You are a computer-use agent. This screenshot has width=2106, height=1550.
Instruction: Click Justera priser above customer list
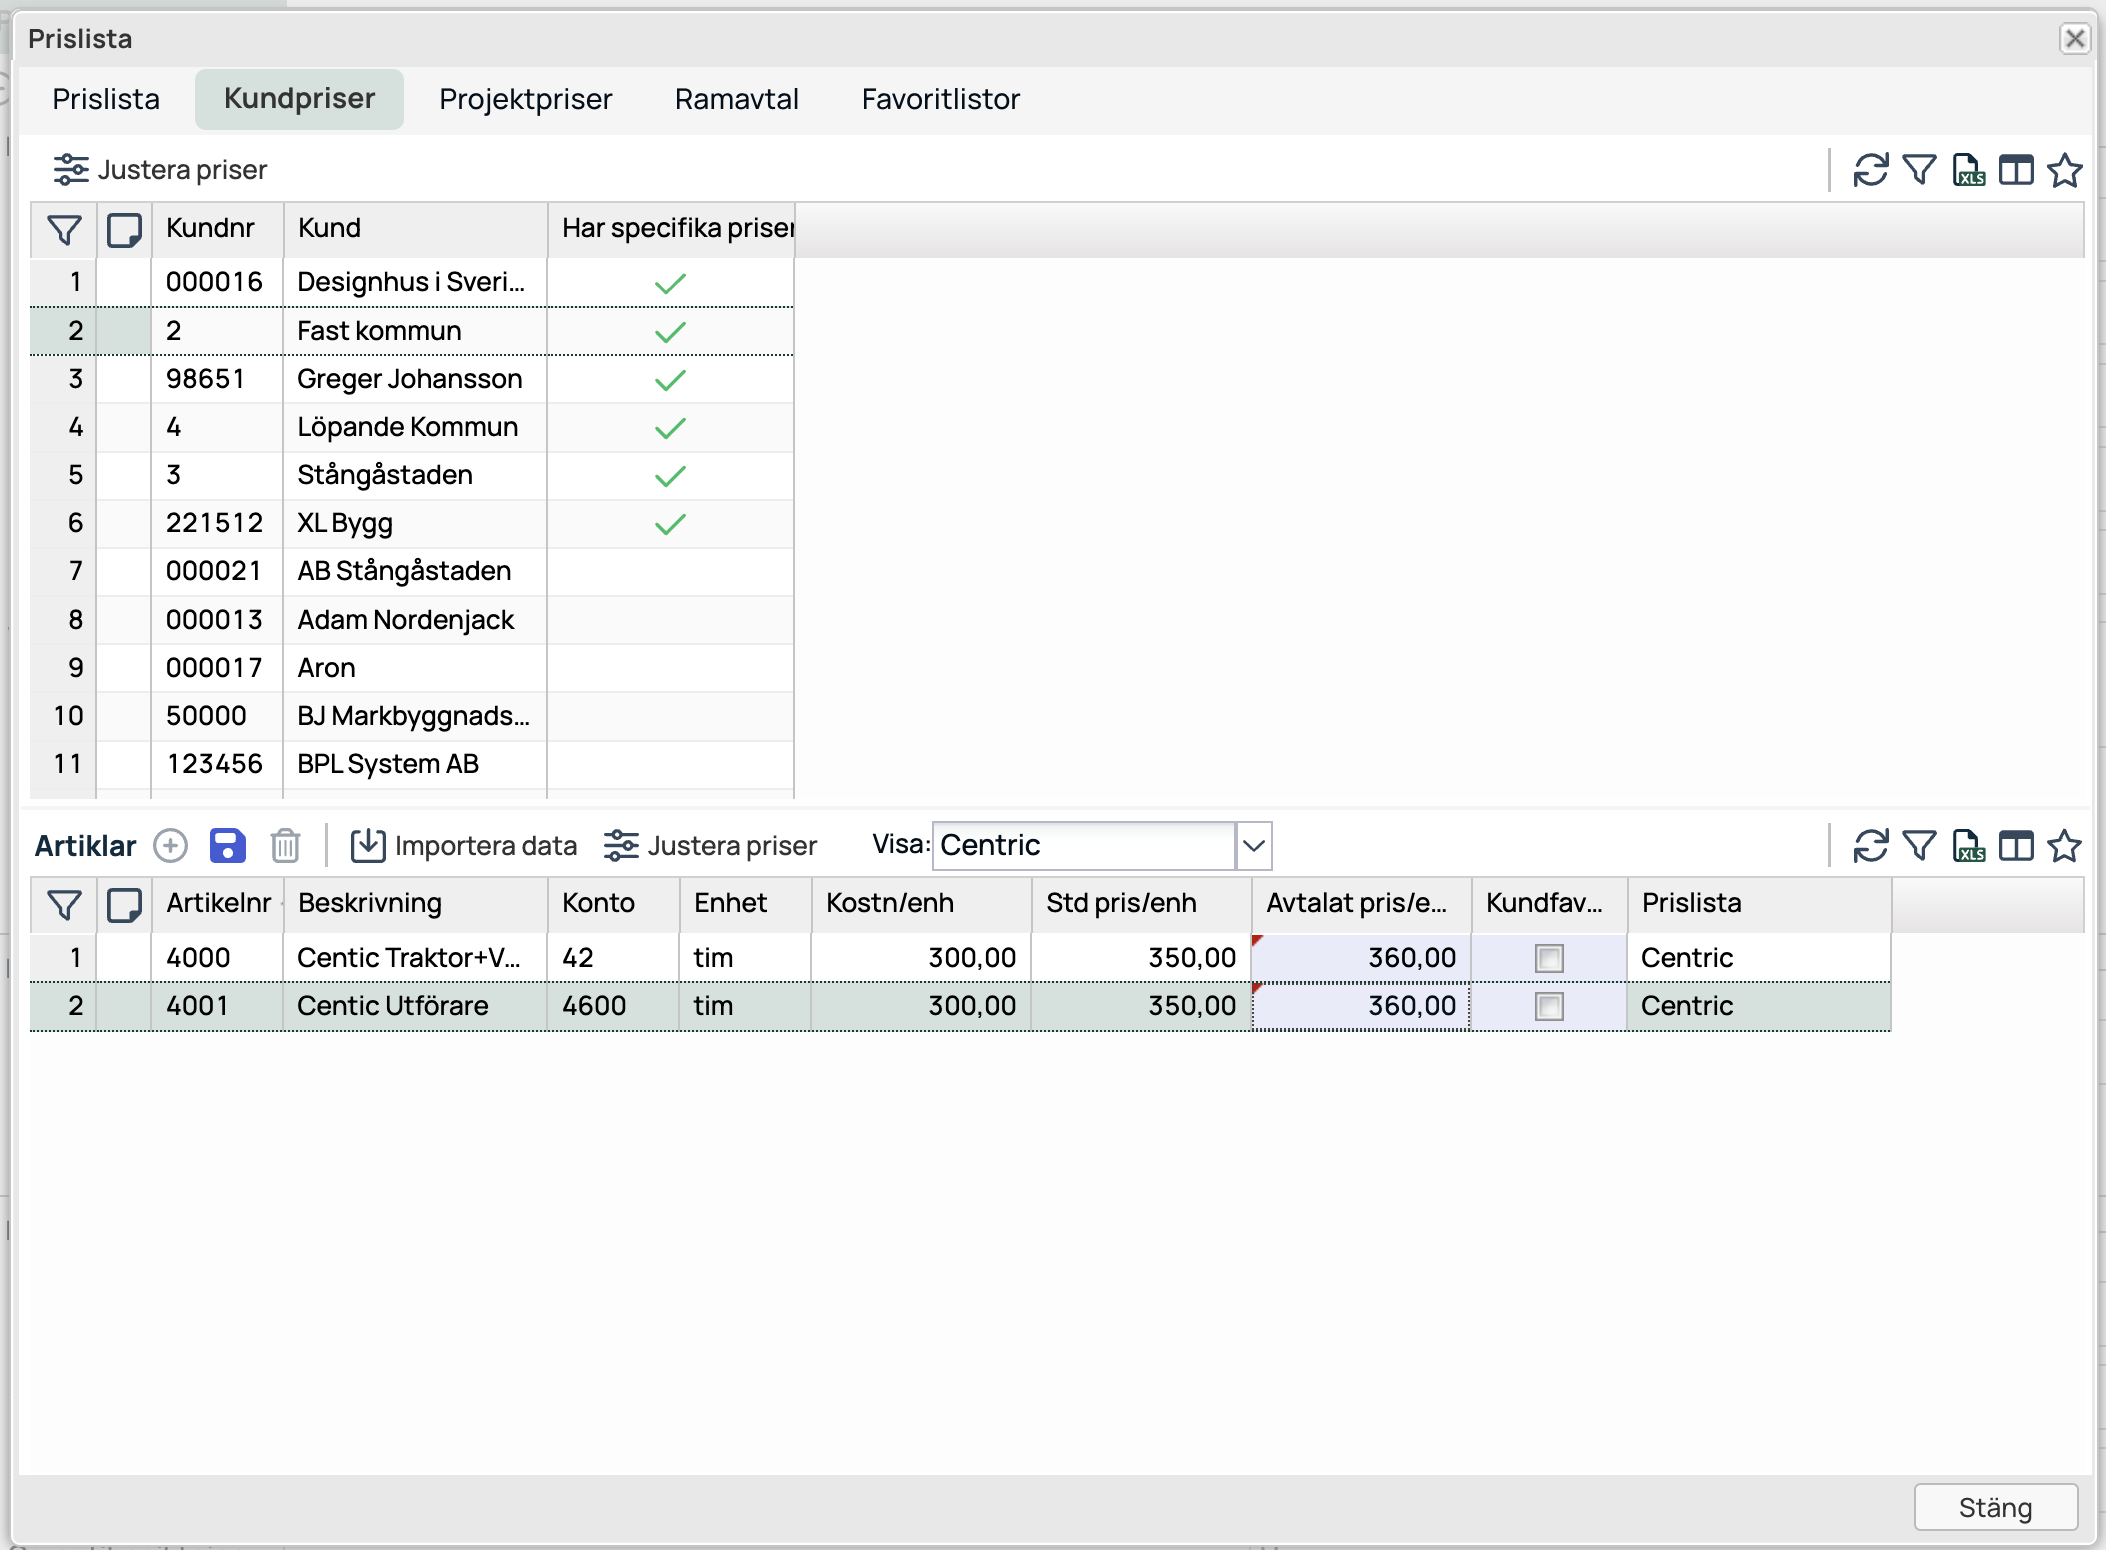click(x=160, y=170)
